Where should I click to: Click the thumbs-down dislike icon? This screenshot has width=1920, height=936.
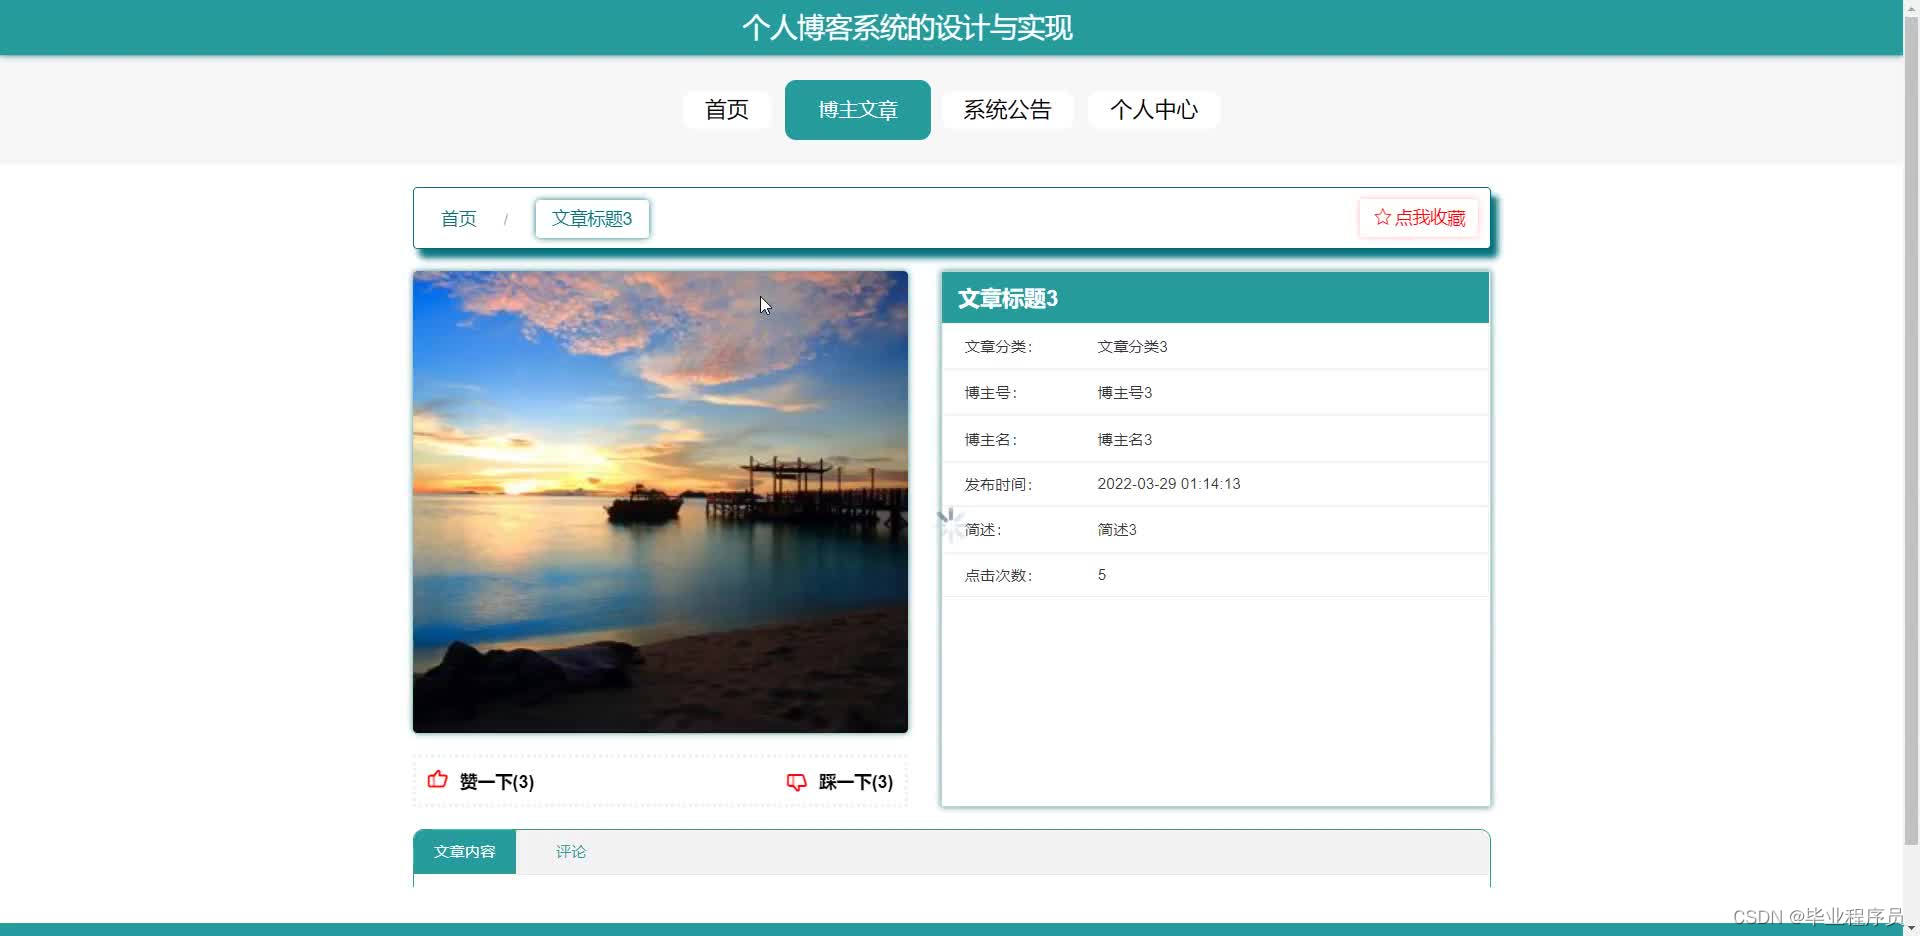[796, 782]
